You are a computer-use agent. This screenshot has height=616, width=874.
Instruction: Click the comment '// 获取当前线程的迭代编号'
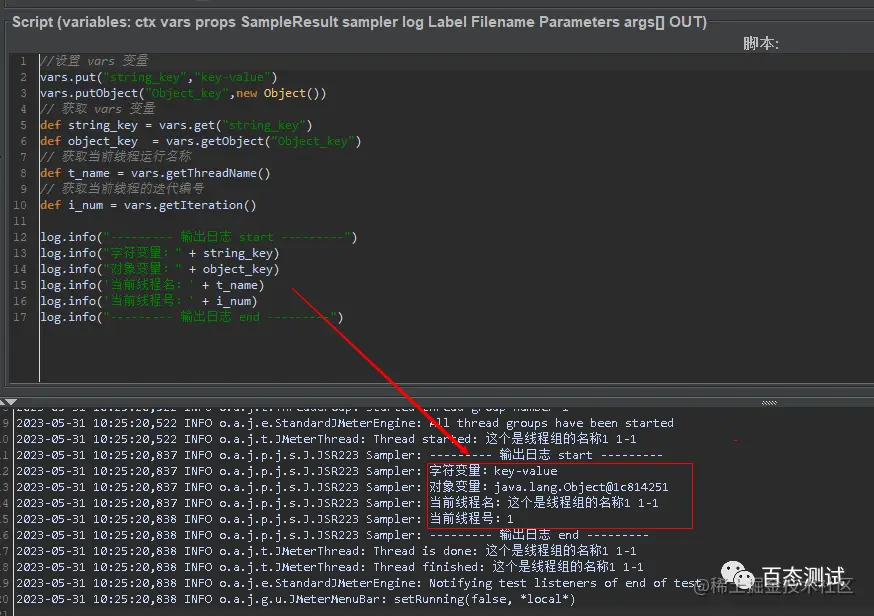coord(122,188)
